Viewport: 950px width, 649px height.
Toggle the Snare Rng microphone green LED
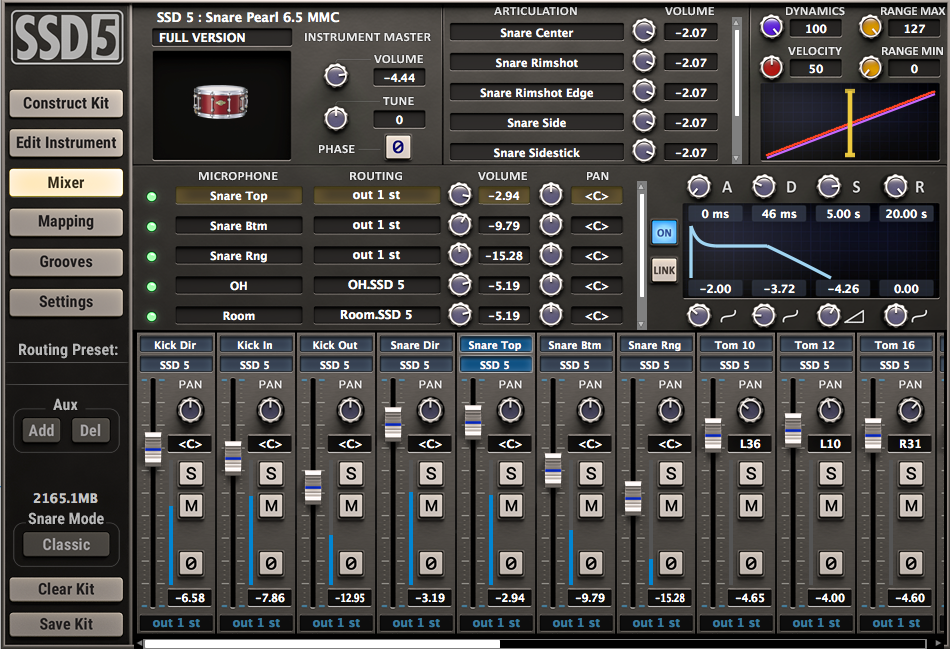(151, 256)
